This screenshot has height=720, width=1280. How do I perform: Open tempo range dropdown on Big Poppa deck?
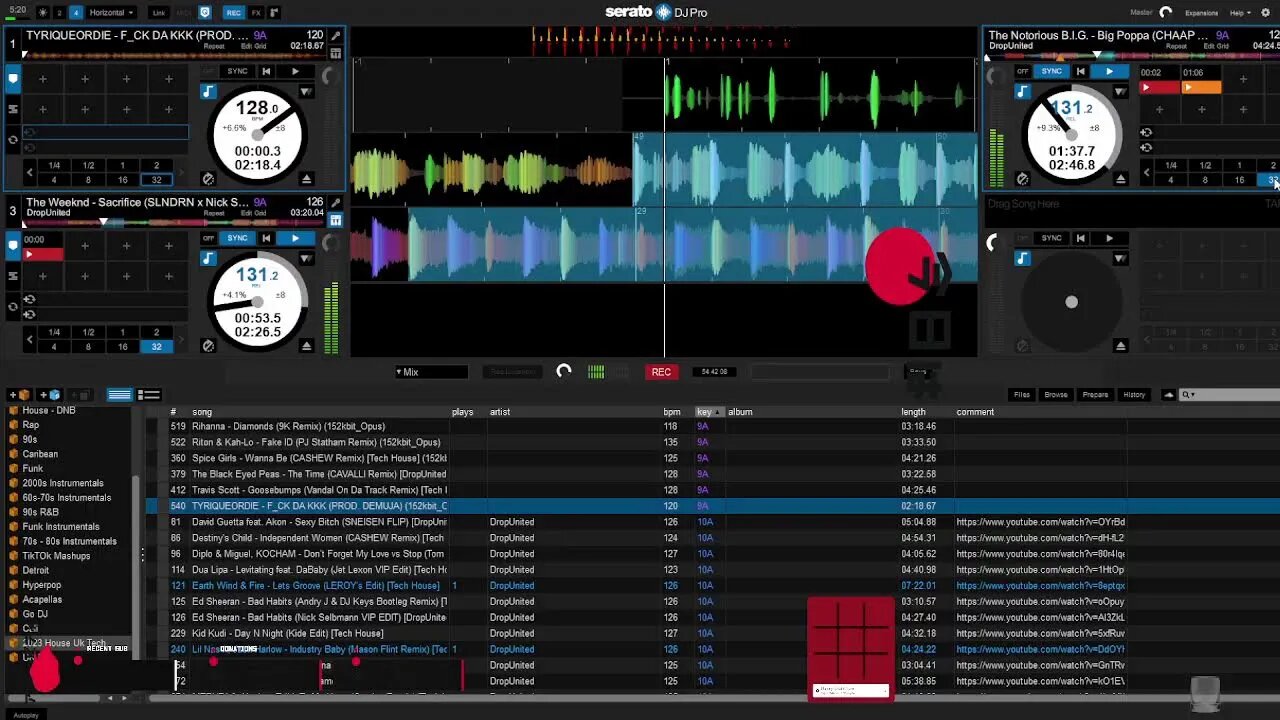(x=1120, y=92)
